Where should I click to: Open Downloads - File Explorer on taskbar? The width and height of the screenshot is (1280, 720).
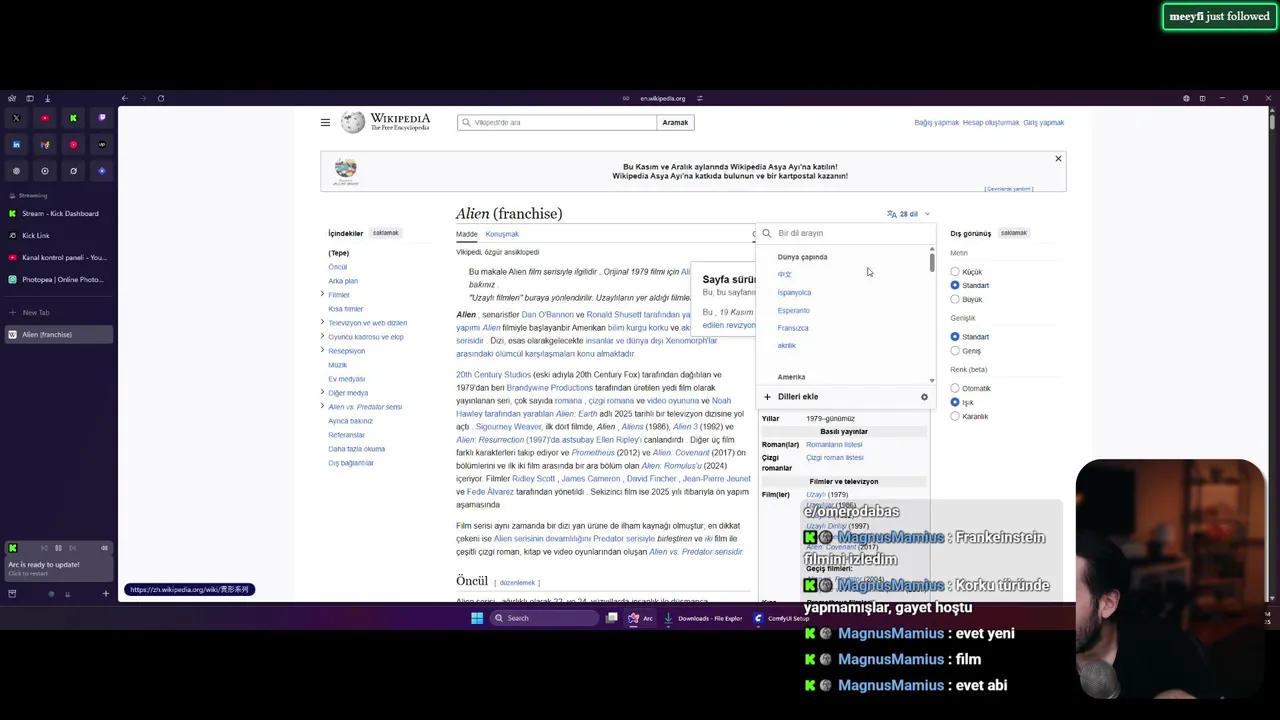(704, 618)
